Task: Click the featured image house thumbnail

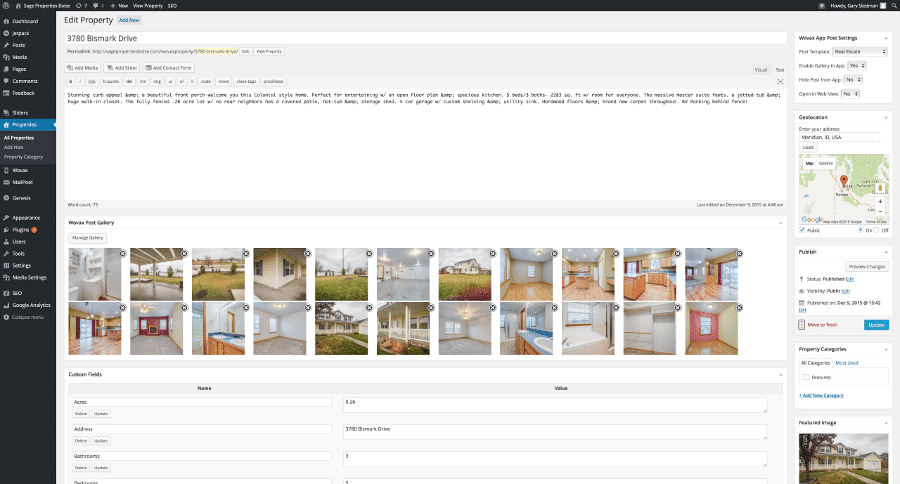Action: (843, 458)
